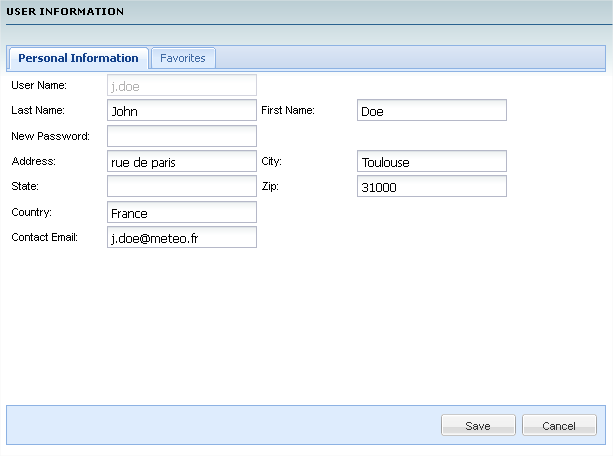Select the Address field with rue de paris
613x456 pixels.
[182, 161]
